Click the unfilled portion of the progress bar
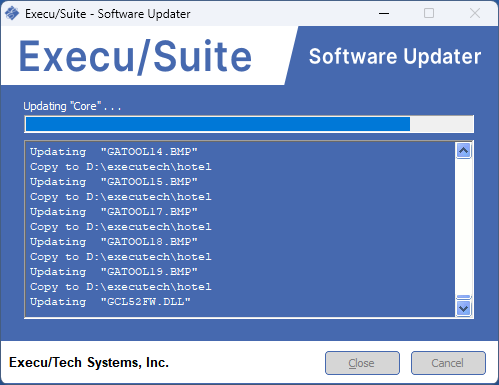Screen dimensions: 499x385 tap(441, 124)
